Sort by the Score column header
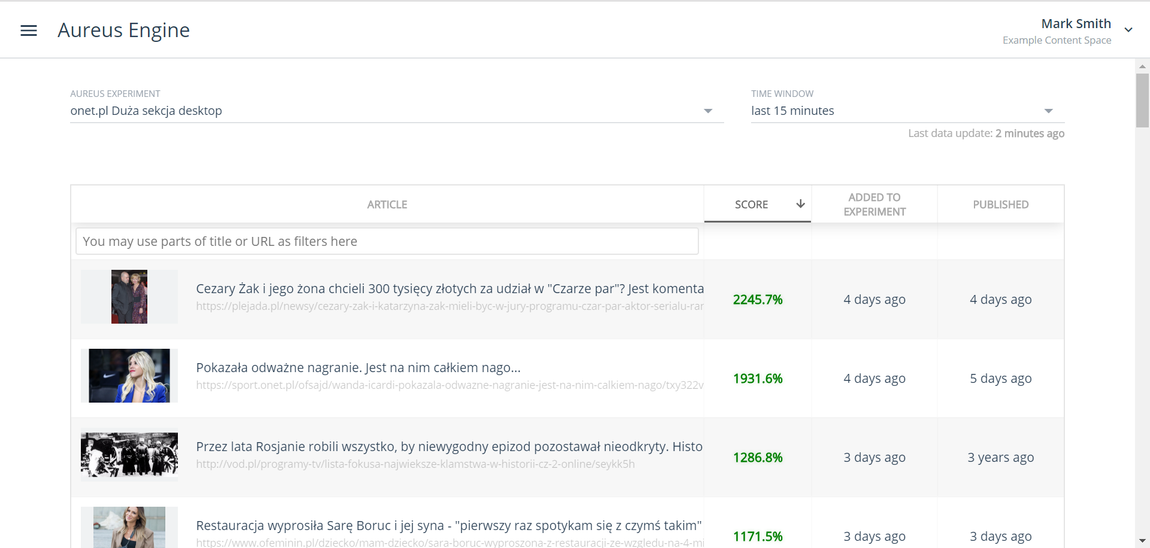Viewport: 1150px width, 548px height. point(751,205)
